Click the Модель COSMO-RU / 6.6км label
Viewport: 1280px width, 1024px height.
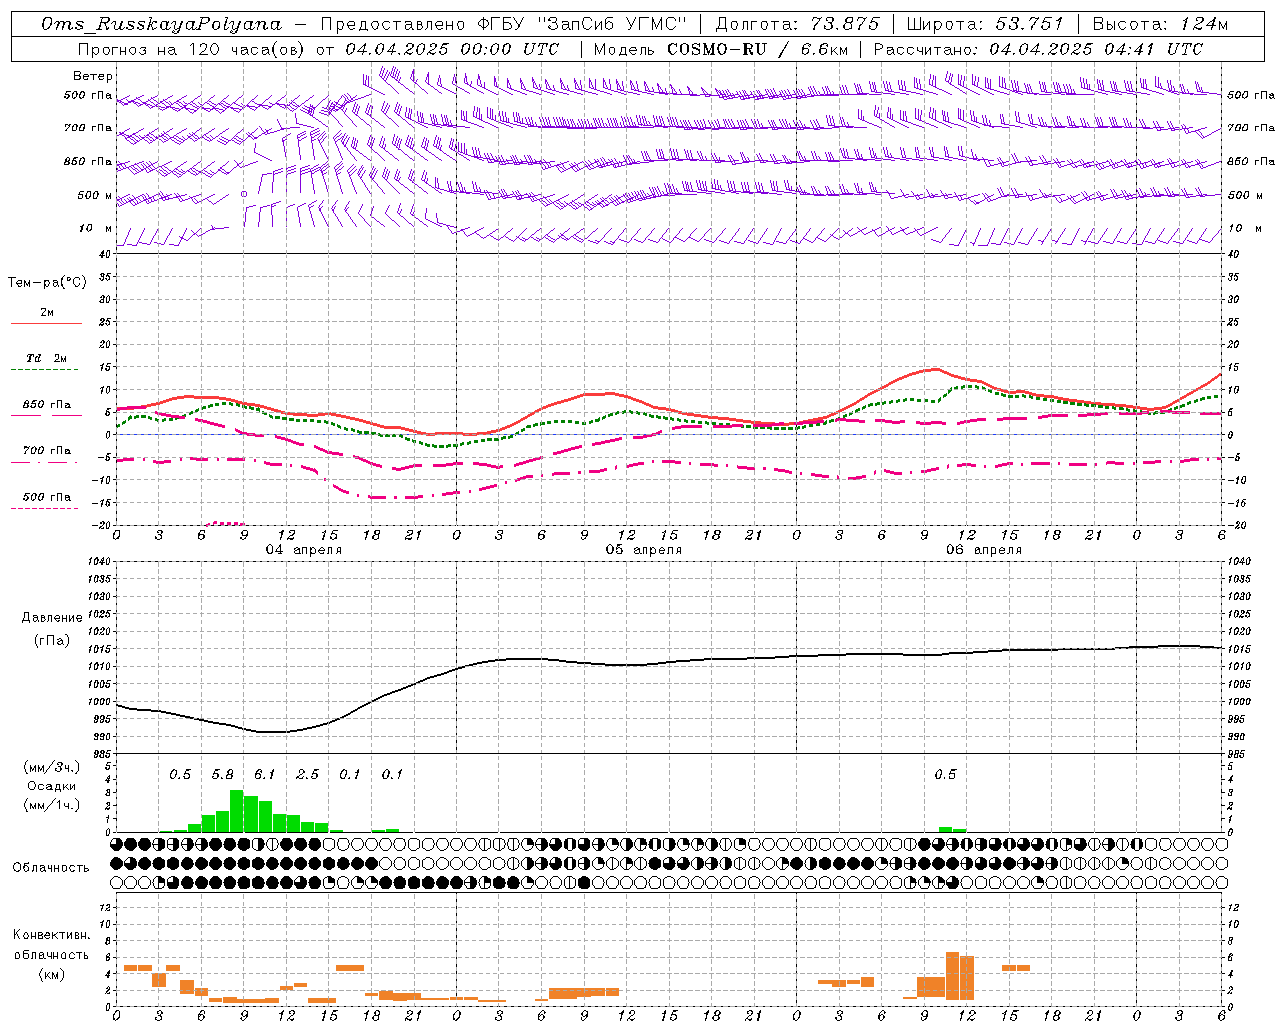[721, 48]
